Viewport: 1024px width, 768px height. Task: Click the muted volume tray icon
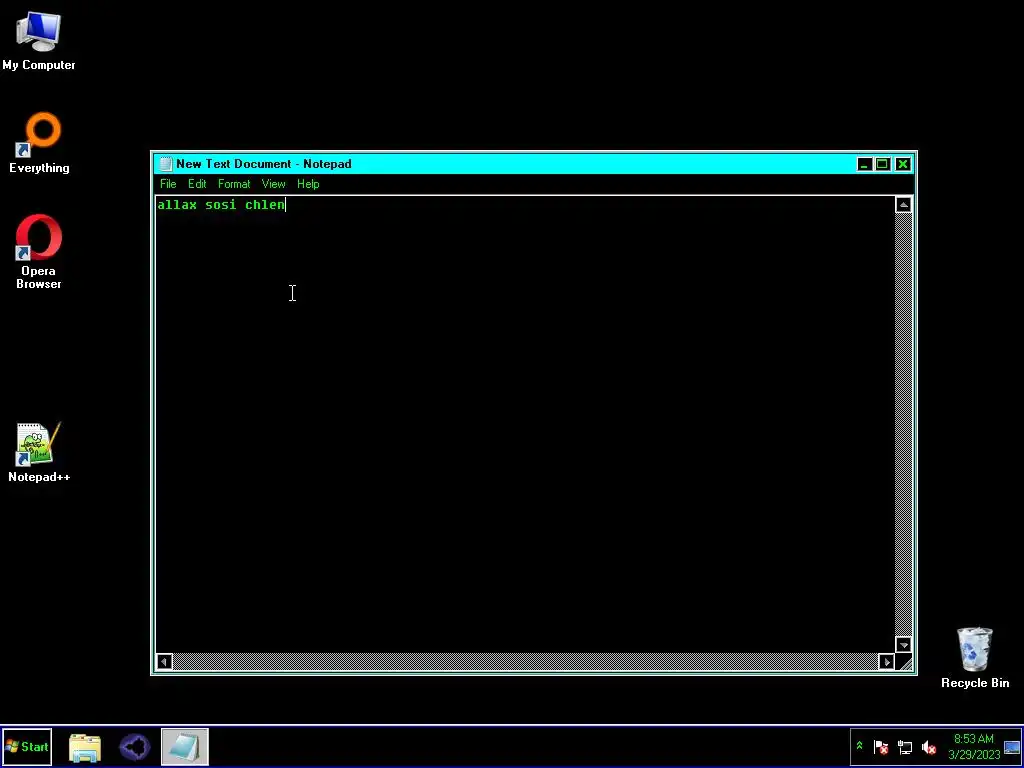[928, 746]
